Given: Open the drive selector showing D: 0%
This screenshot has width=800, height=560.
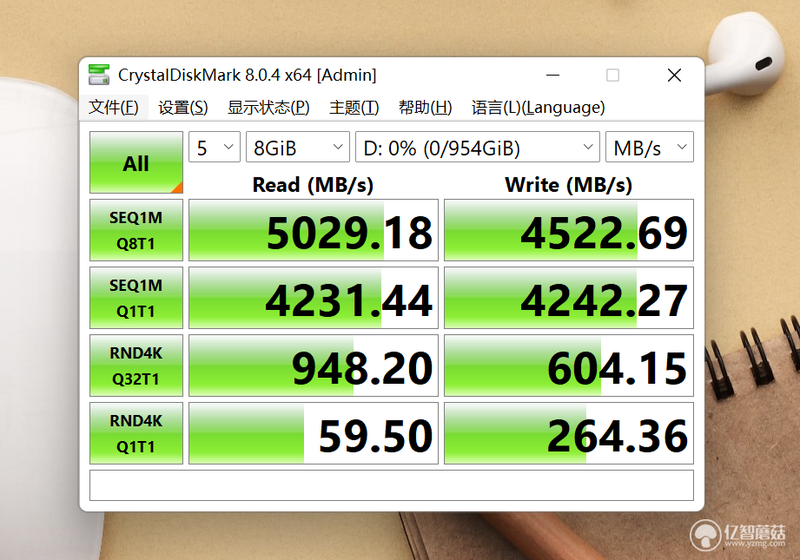Looking at the screenshot, I should point(477,147).
